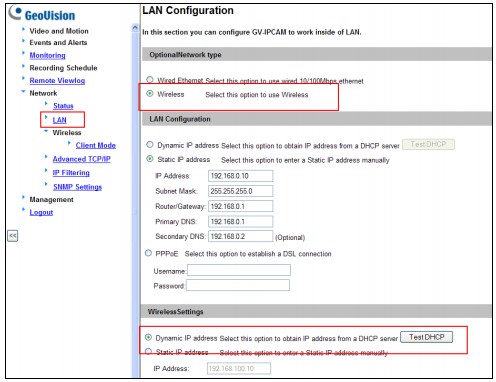
Task: Click the PPPoE Password field
Action: (238, 285)
